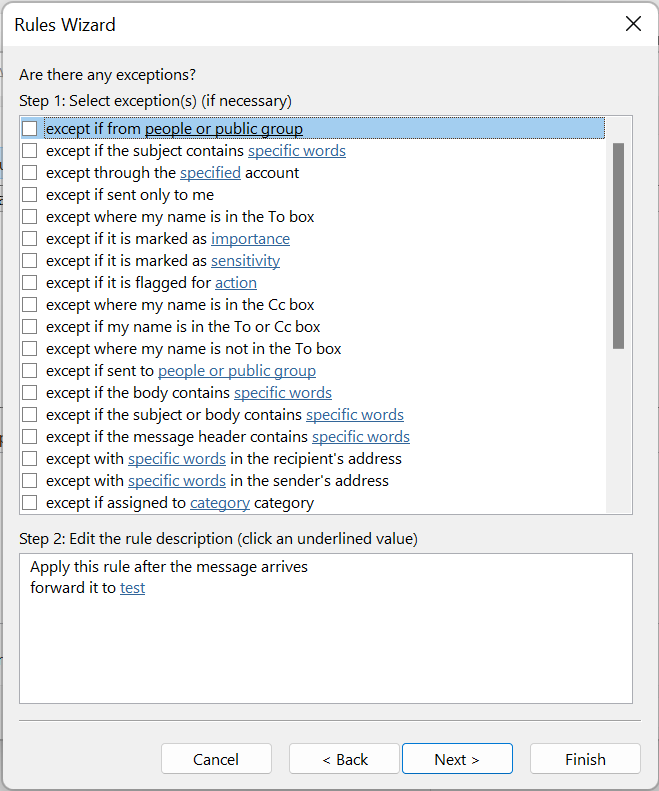Check 'except if the subject contains' box
Screen dimensions: 659x791
tap(29, 151)
